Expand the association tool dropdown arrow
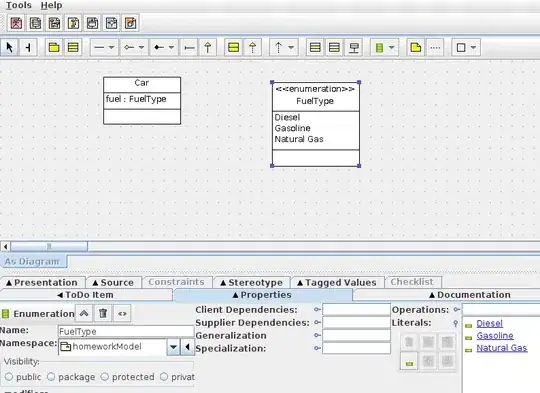 click(x=112, y=47)
